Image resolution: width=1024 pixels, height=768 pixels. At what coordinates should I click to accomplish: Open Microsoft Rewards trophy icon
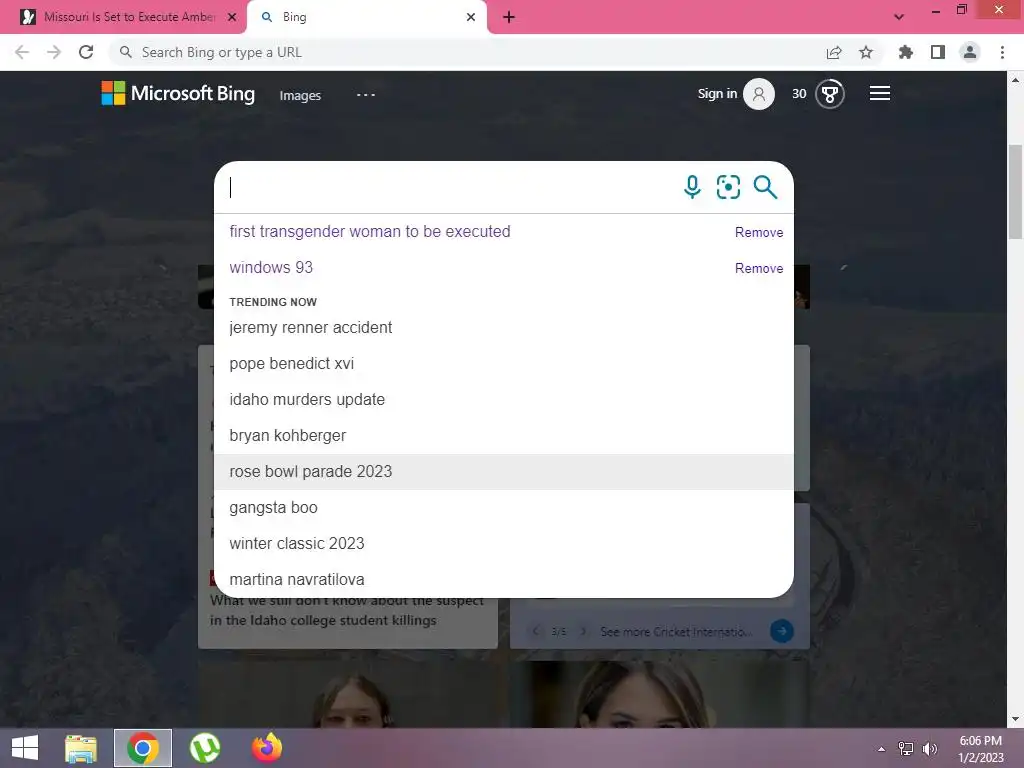tap(829, 94)
